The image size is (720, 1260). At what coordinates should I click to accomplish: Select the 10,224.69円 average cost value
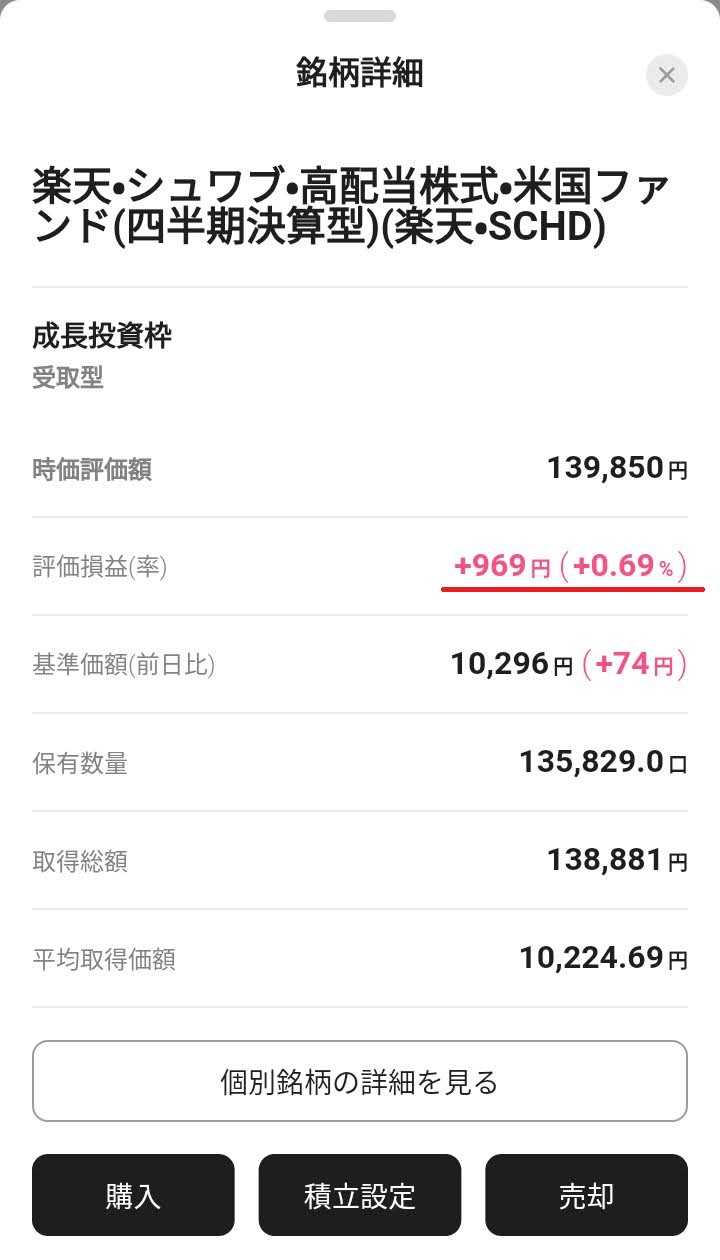click(603, 958)
